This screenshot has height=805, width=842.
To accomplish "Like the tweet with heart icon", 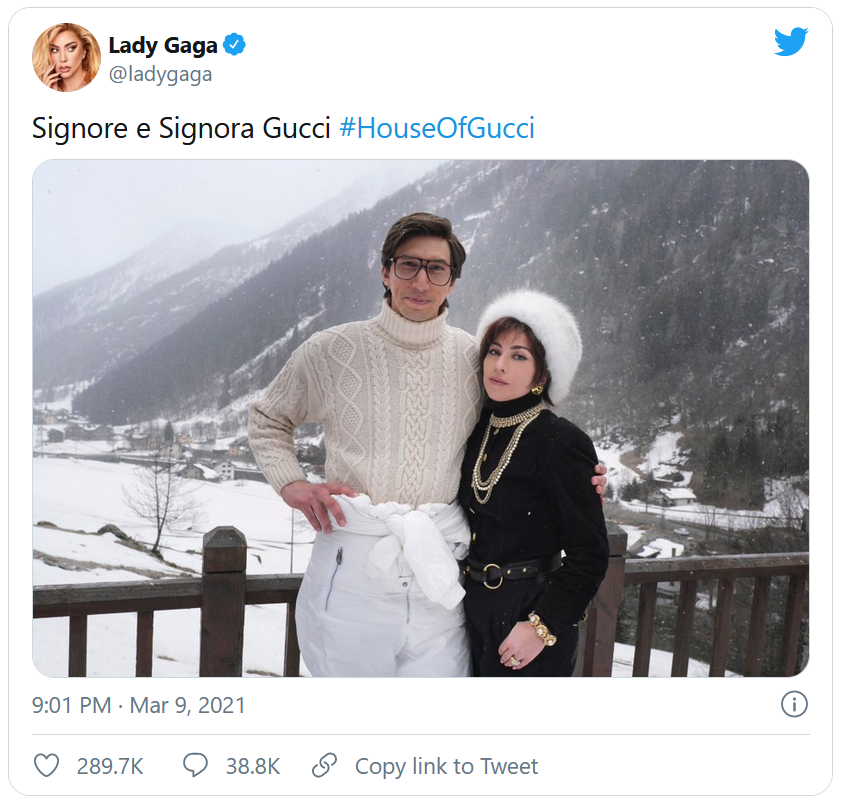I will 47,766.
